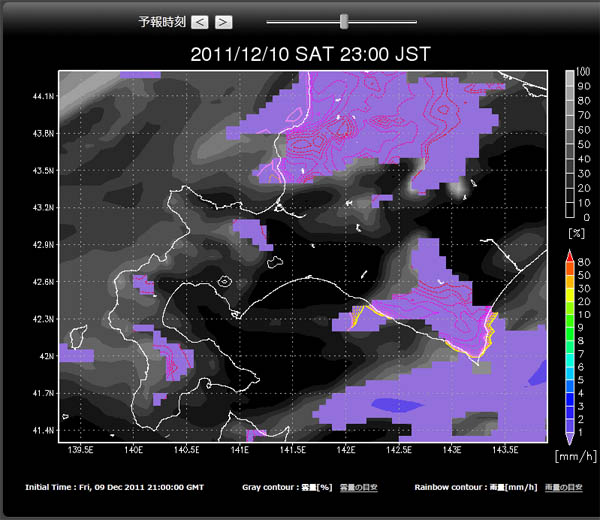Click the '41.4N' latitude axis label
Screen dimensions: 600x520
click(43, 430)
